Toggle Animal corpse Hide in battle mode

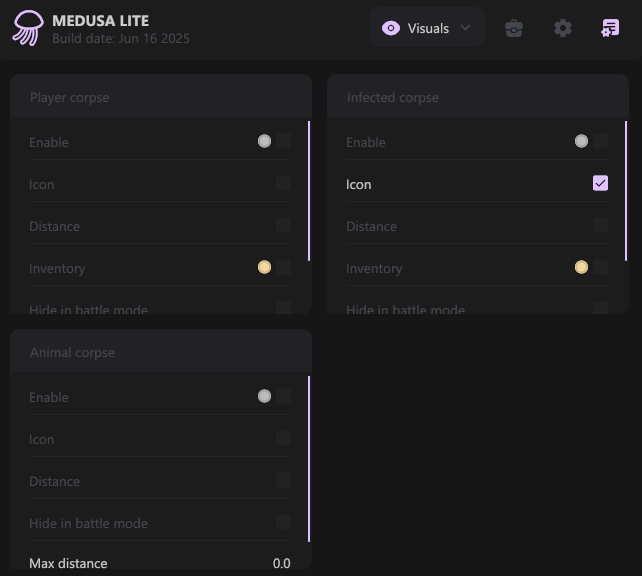tap(284, 523)
